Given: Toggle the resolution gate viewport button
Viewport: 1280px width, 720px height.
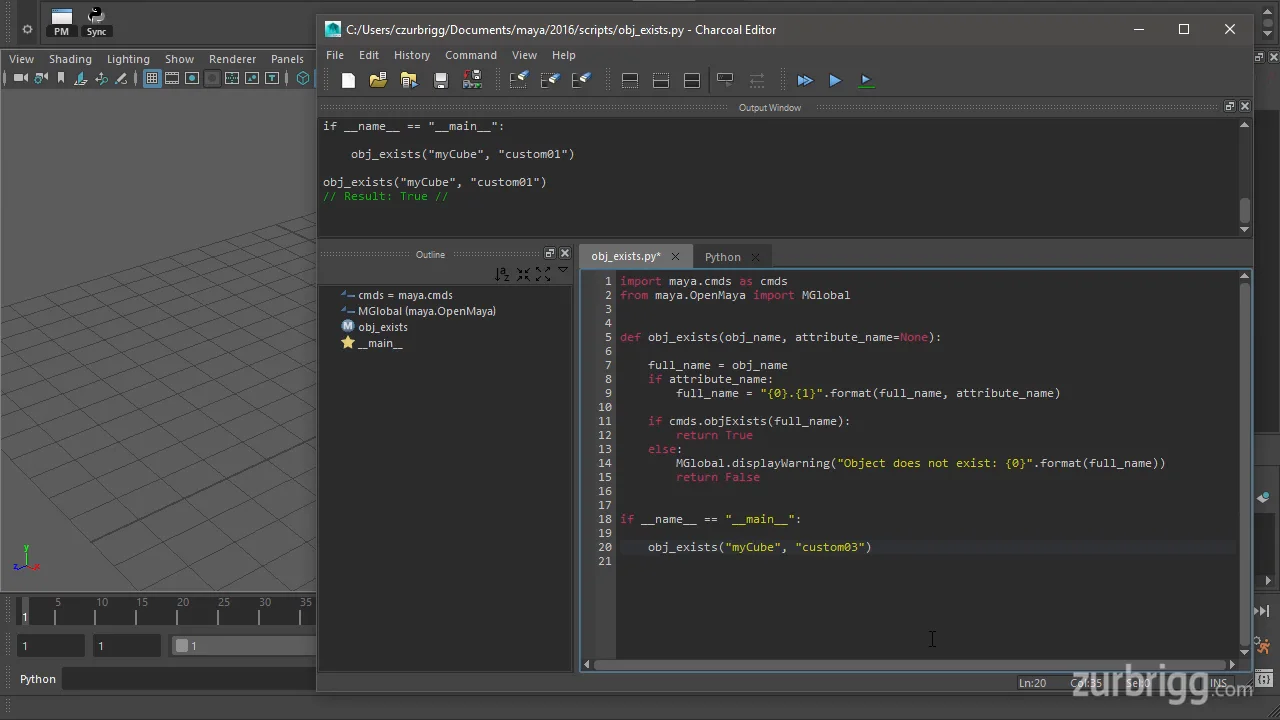Looking at the screenshot, I should [x=192, y=79].
